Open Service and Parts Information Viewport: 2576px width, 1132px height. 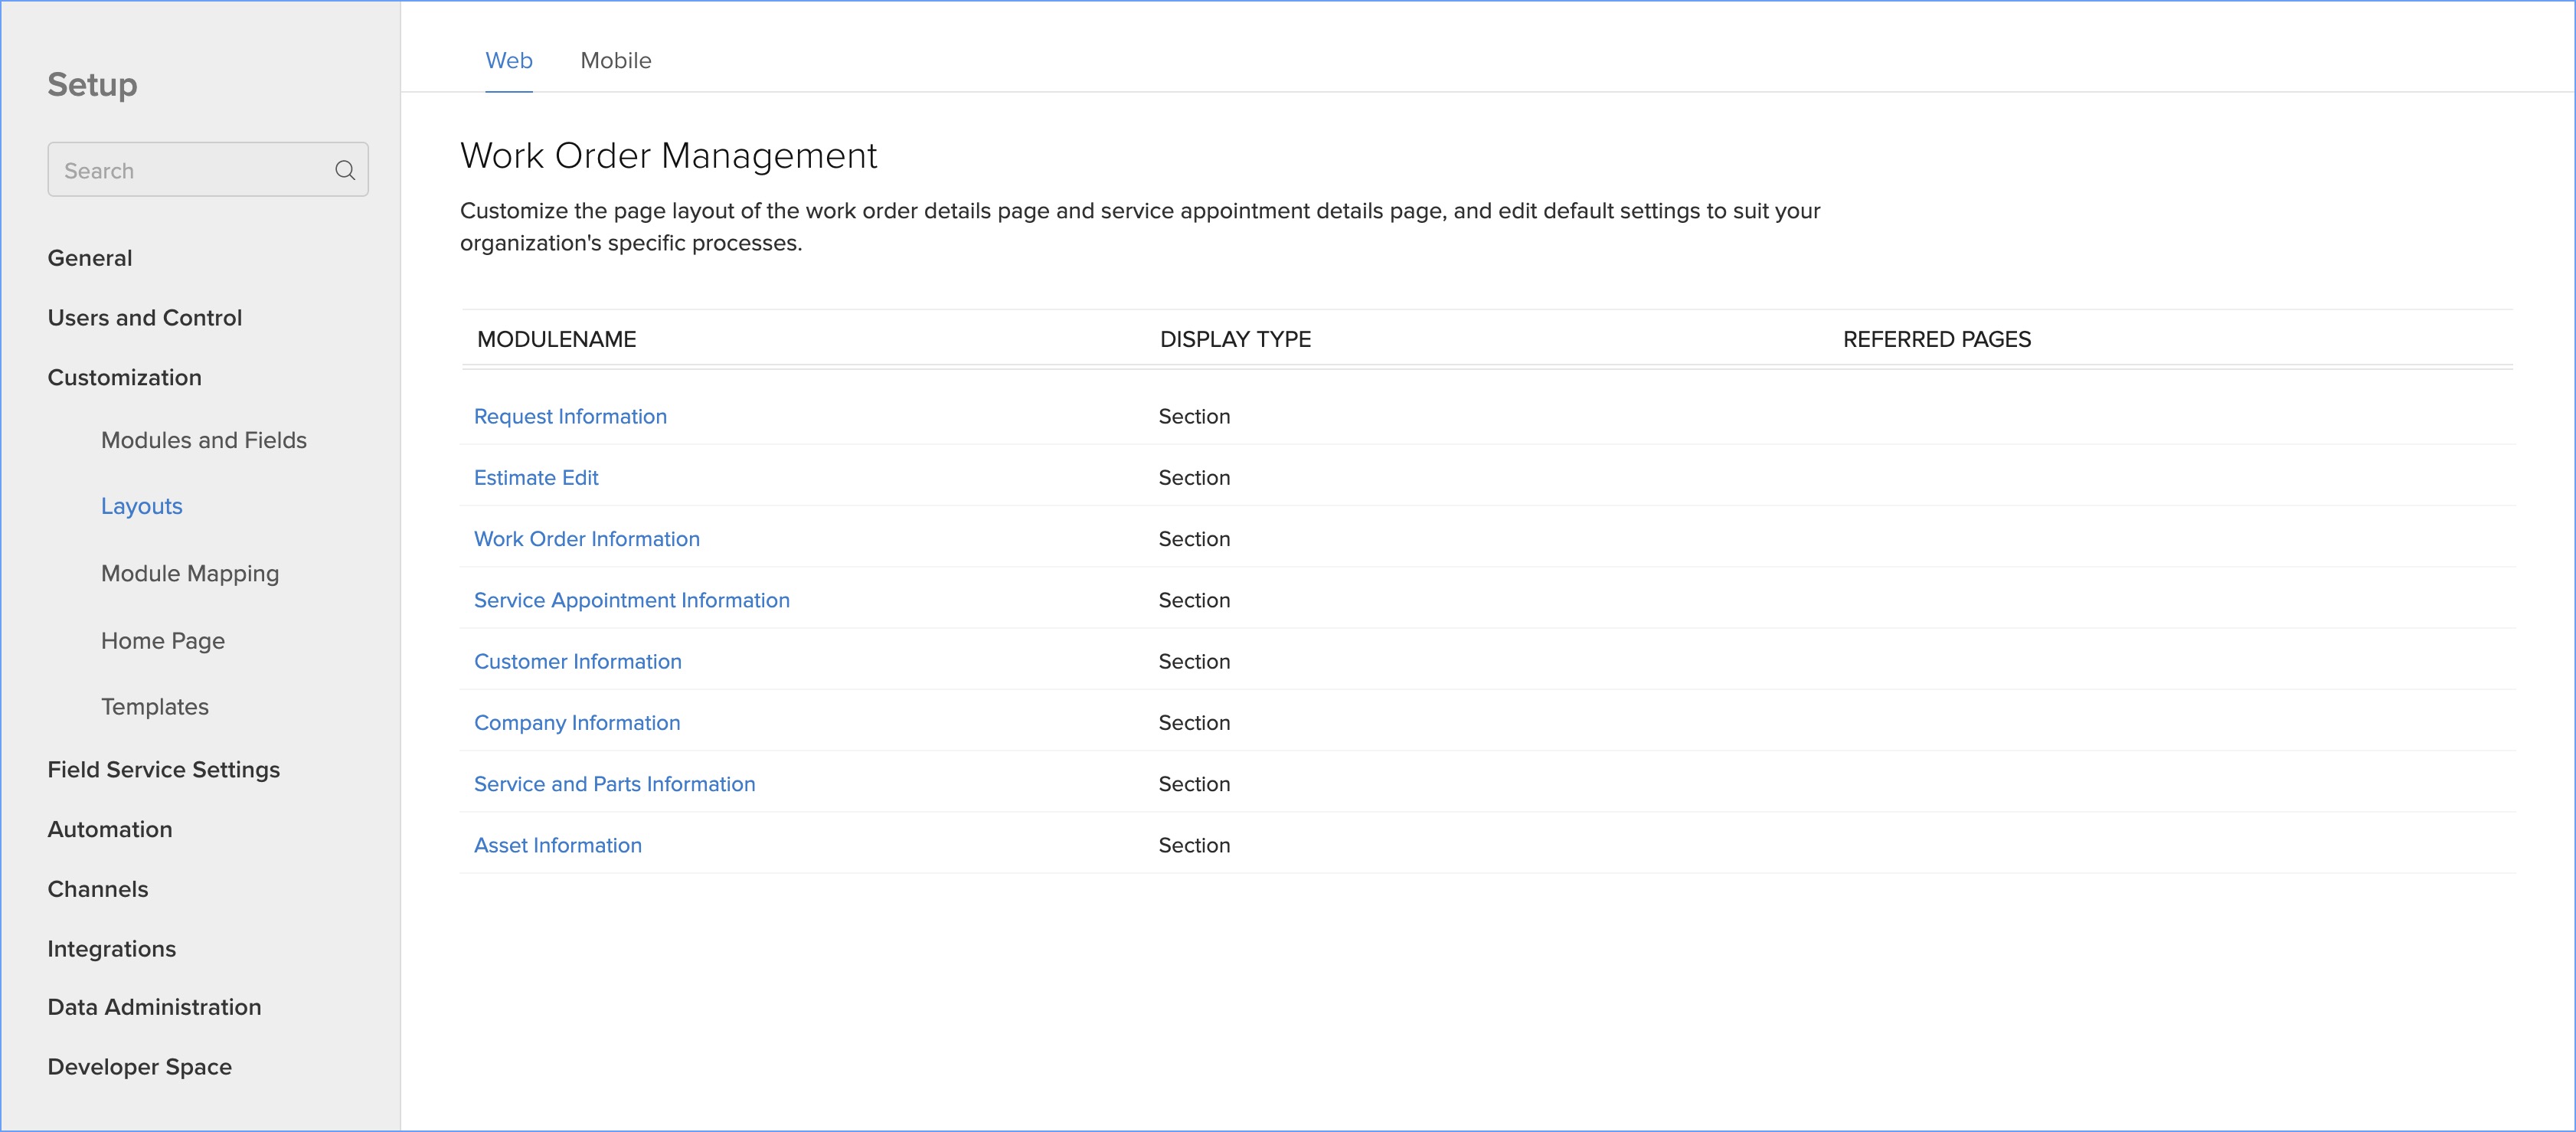coord(615,784)
